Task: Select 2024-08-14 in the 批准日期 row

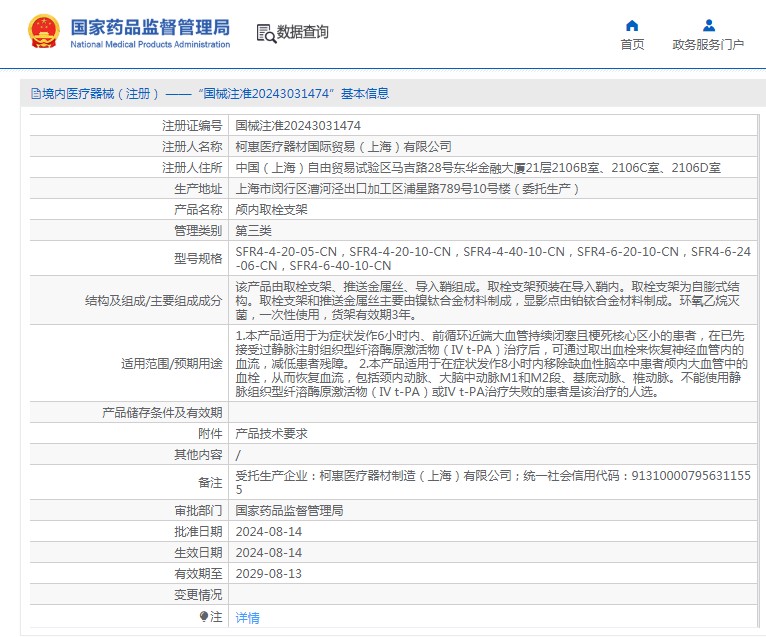Action: pyautogui.click(x=269, y=531)
